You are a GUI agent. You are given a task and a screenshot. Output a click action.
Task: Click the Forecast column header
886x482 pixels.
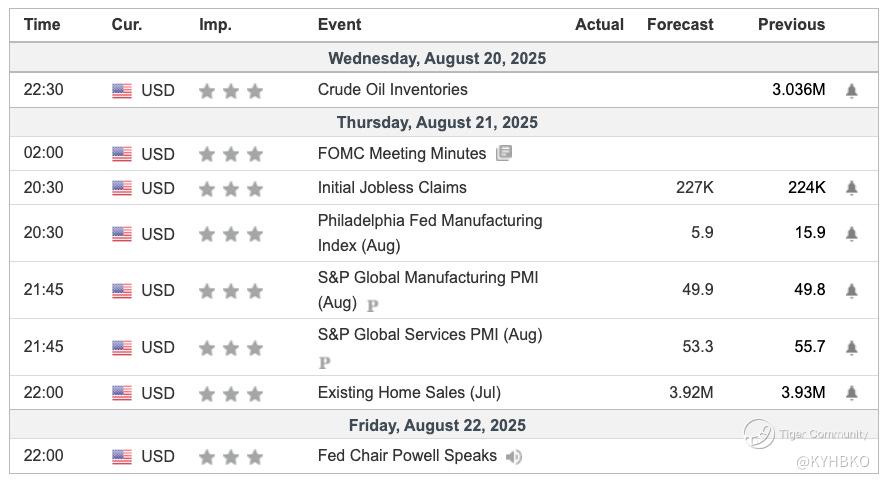680,25
